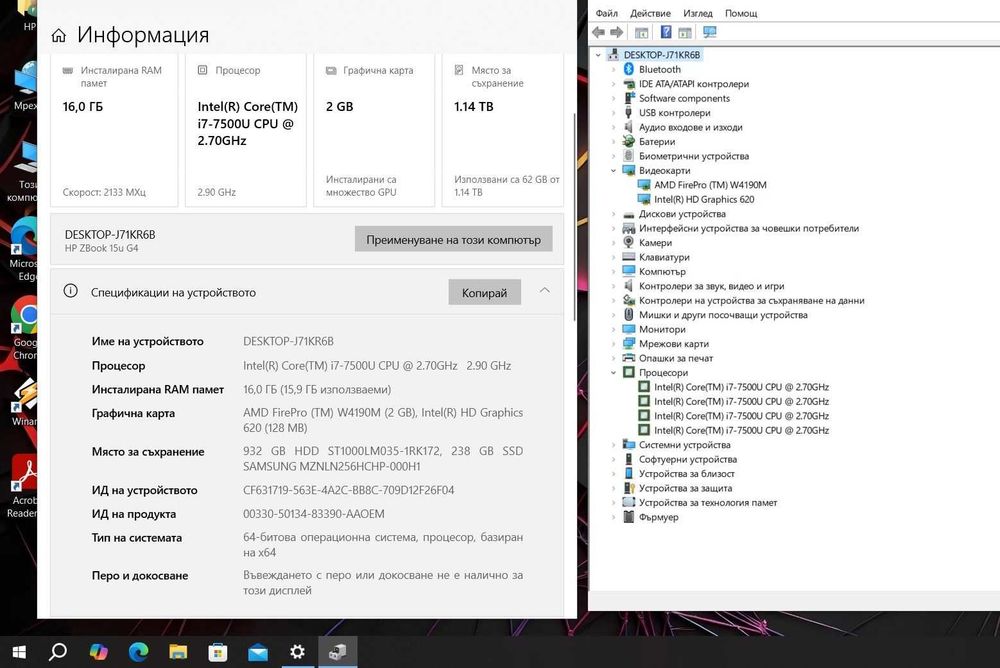Click the Bluetooth icon in Device Manager
This screenshot has width=1000, height=668.
[628, 69]
